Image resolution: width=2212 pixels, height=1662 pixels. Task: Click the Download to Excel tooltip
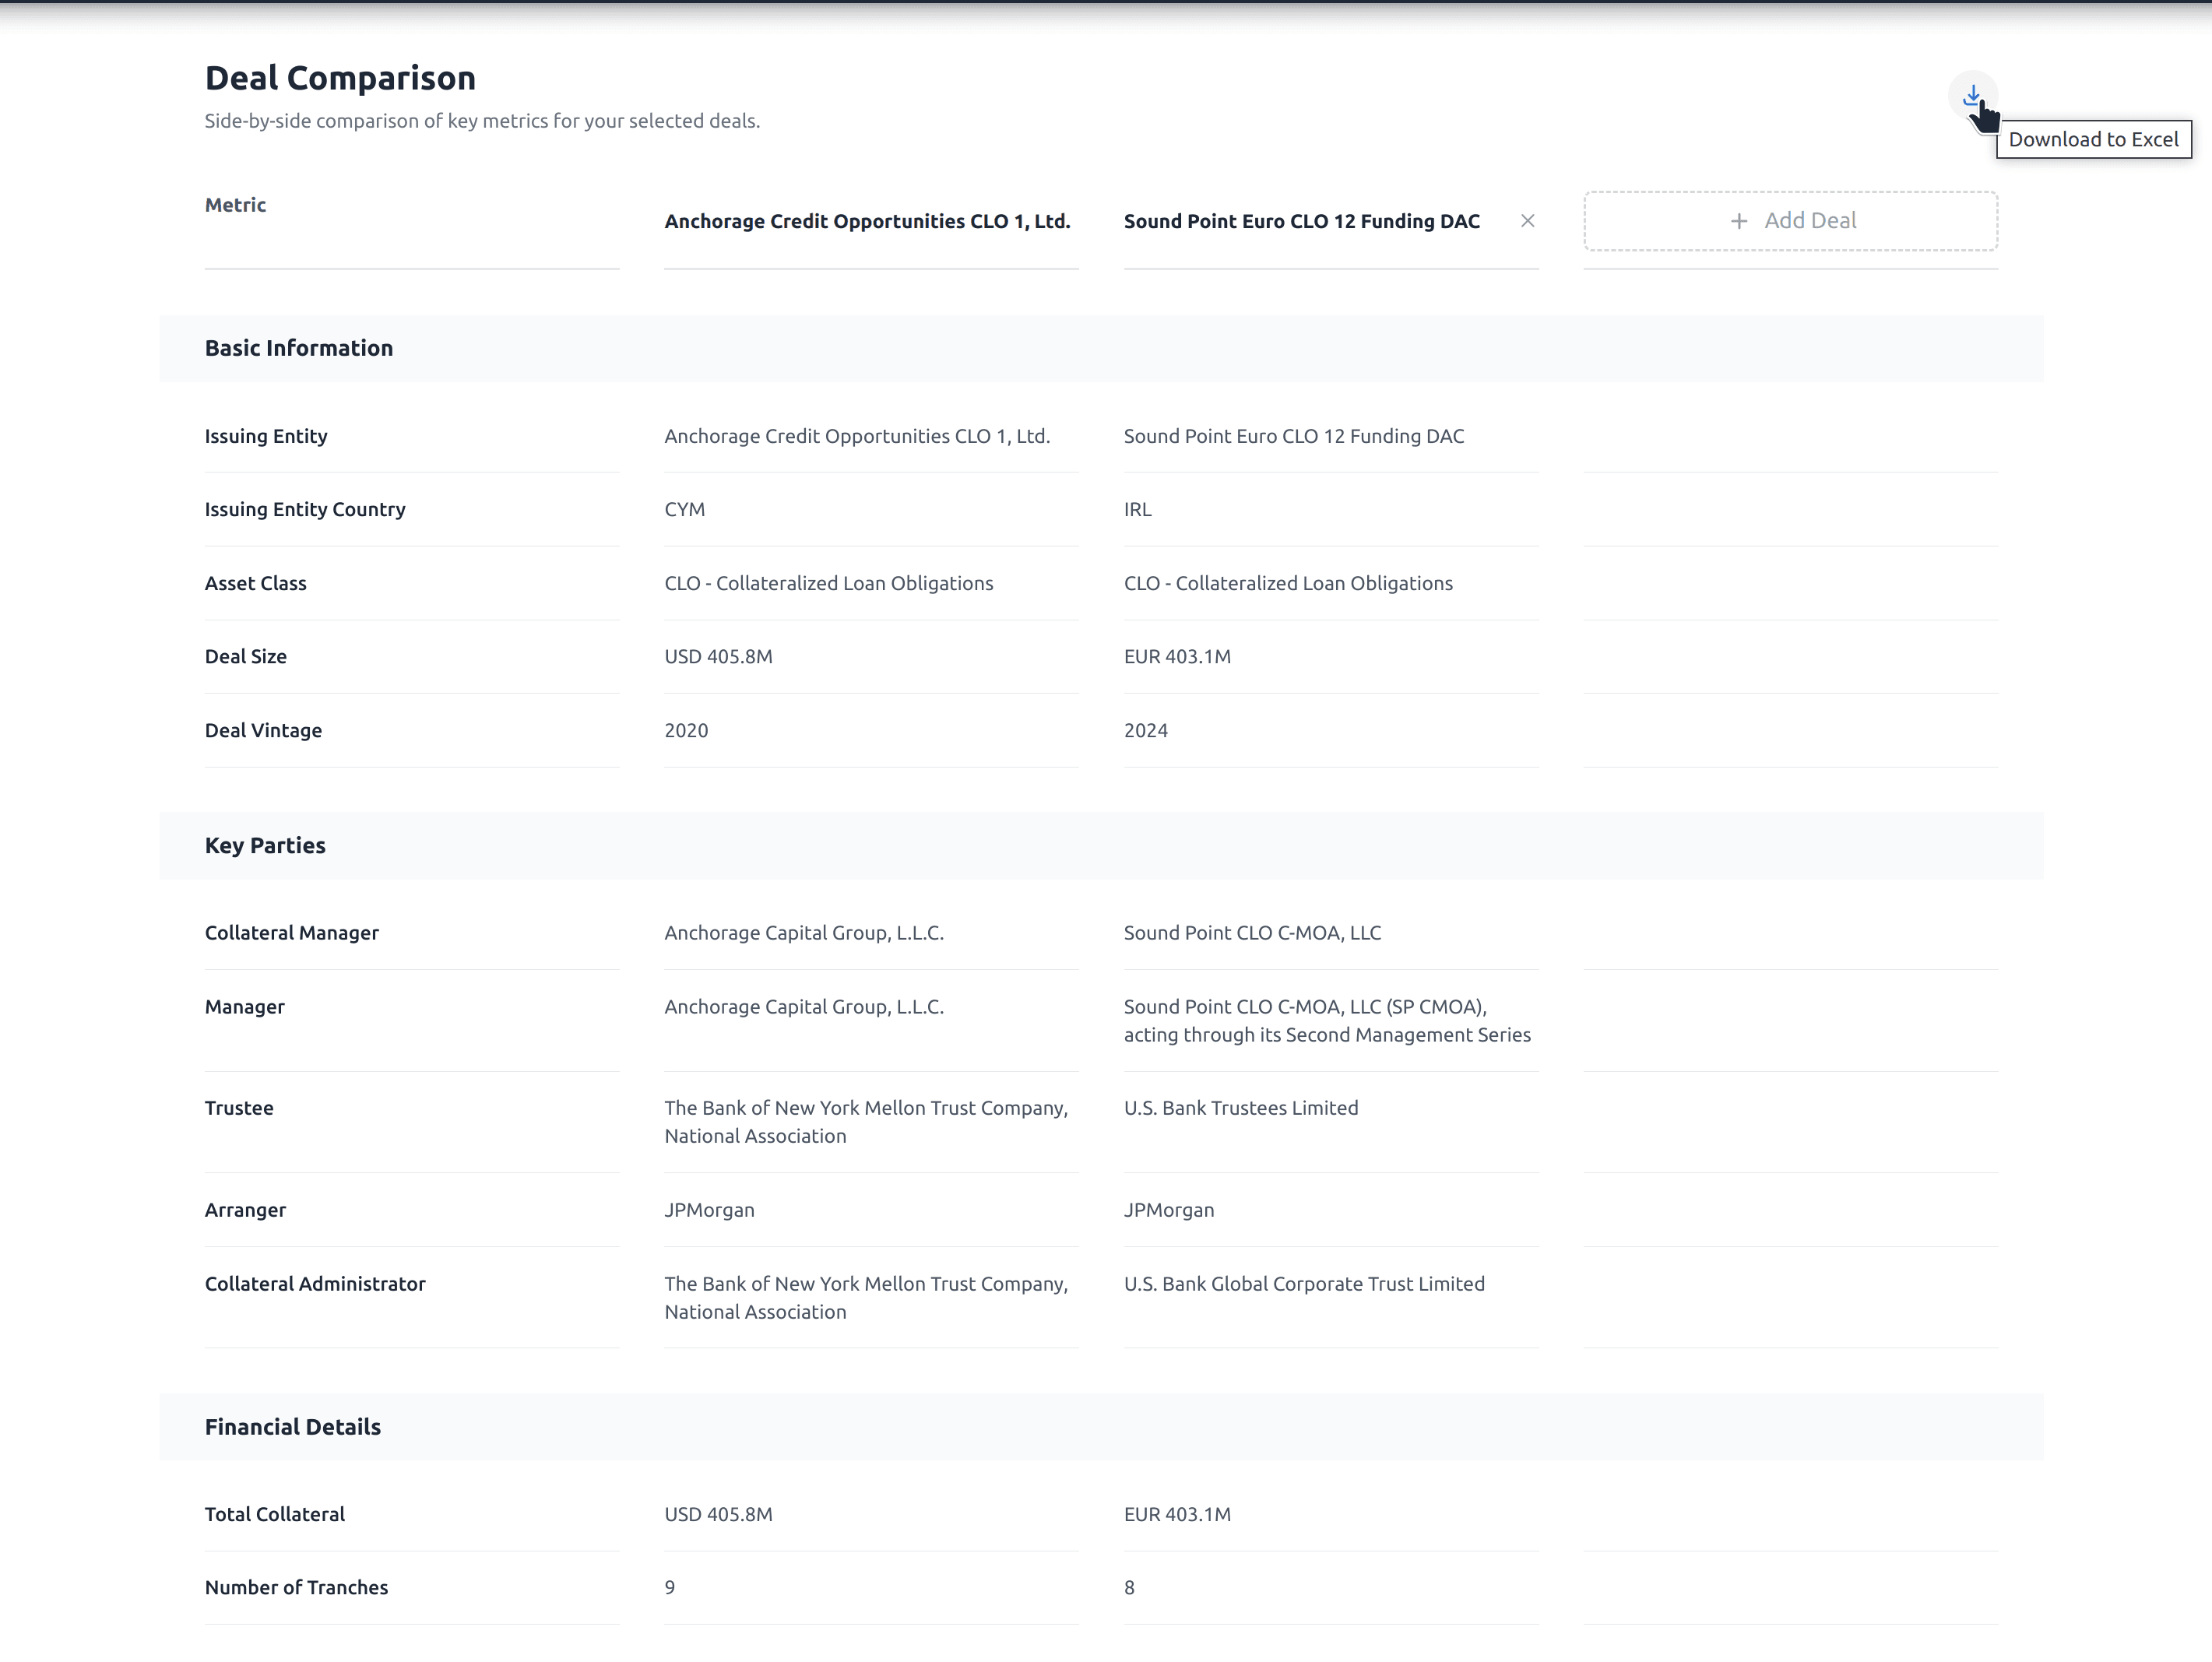pyautogui.click(x=2092, y=140)
